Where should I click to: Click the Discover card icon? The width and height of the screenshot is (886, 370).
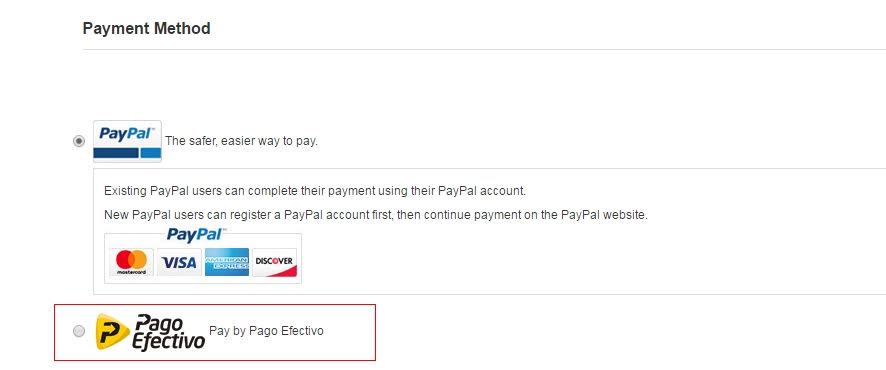pos(274,262)
